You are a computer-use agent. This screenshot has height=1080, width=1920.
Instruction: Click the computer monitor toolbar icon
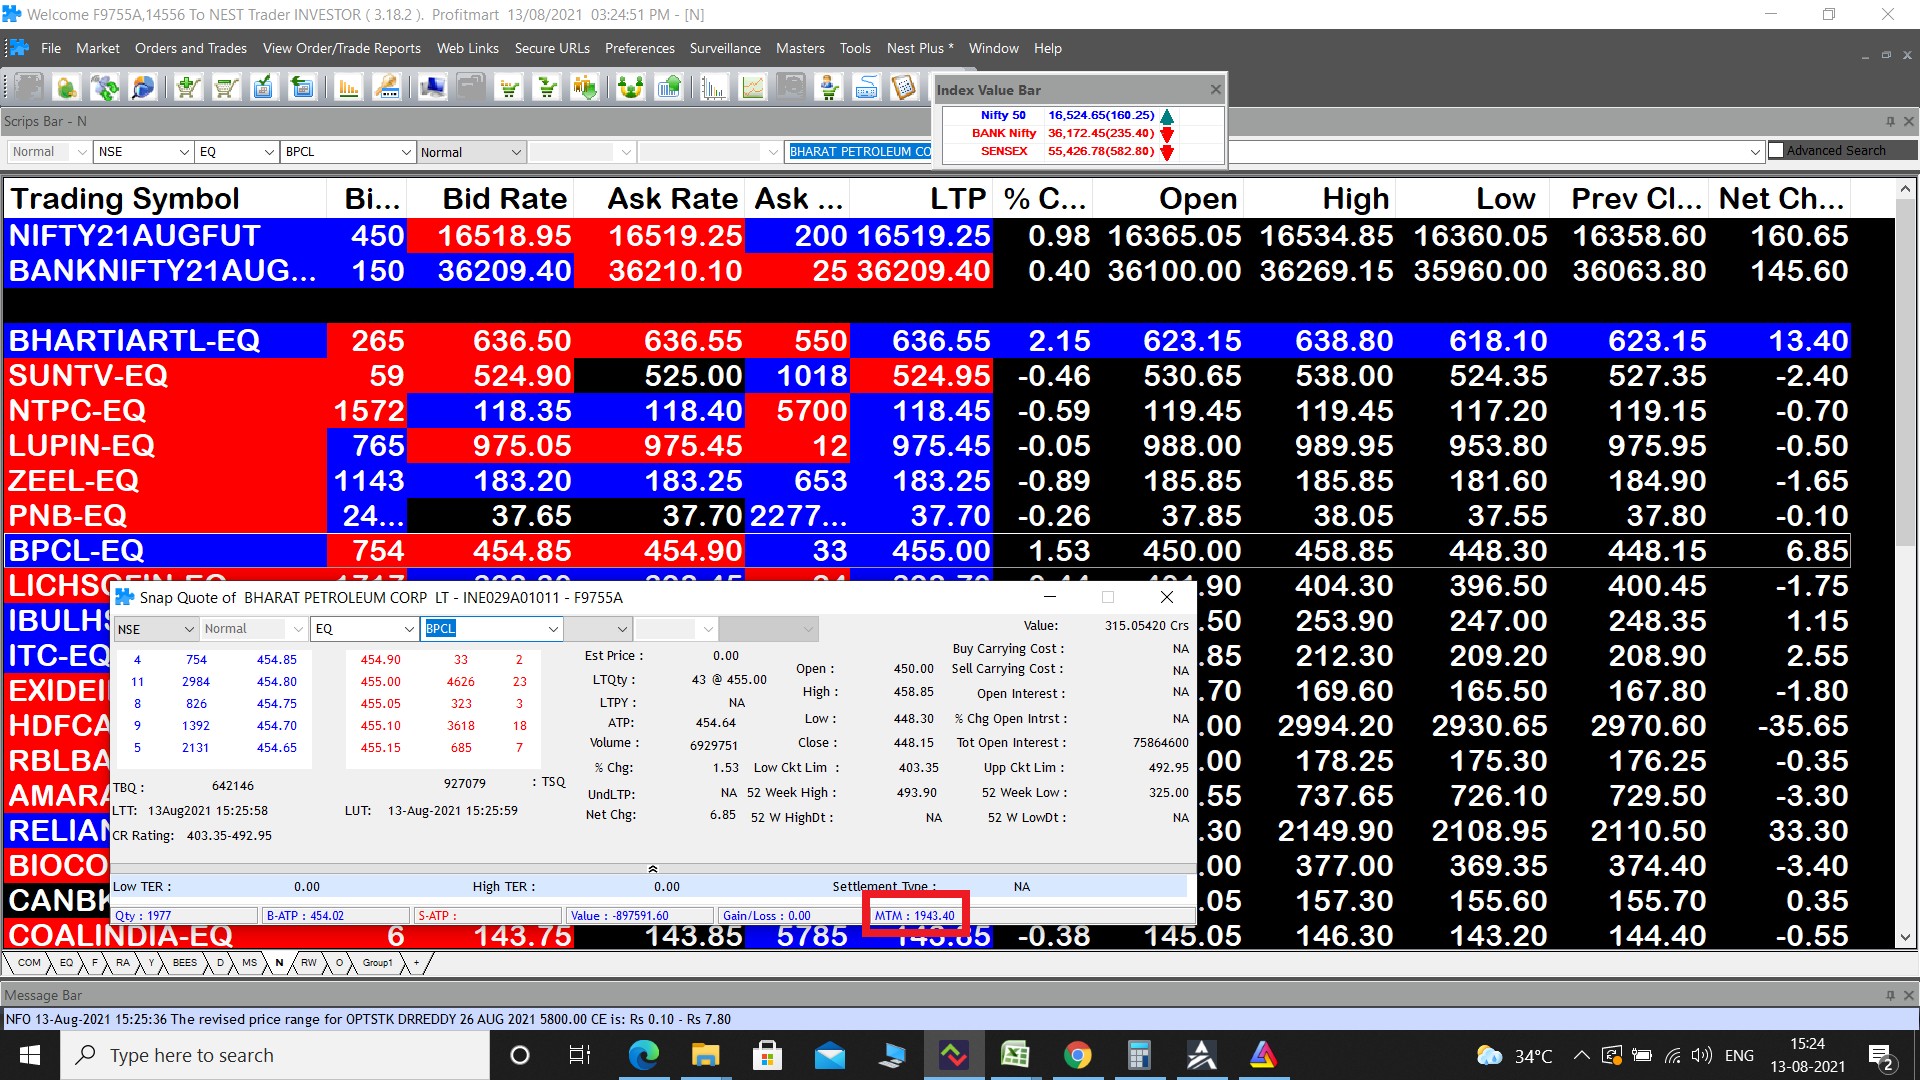coord(433,88)
